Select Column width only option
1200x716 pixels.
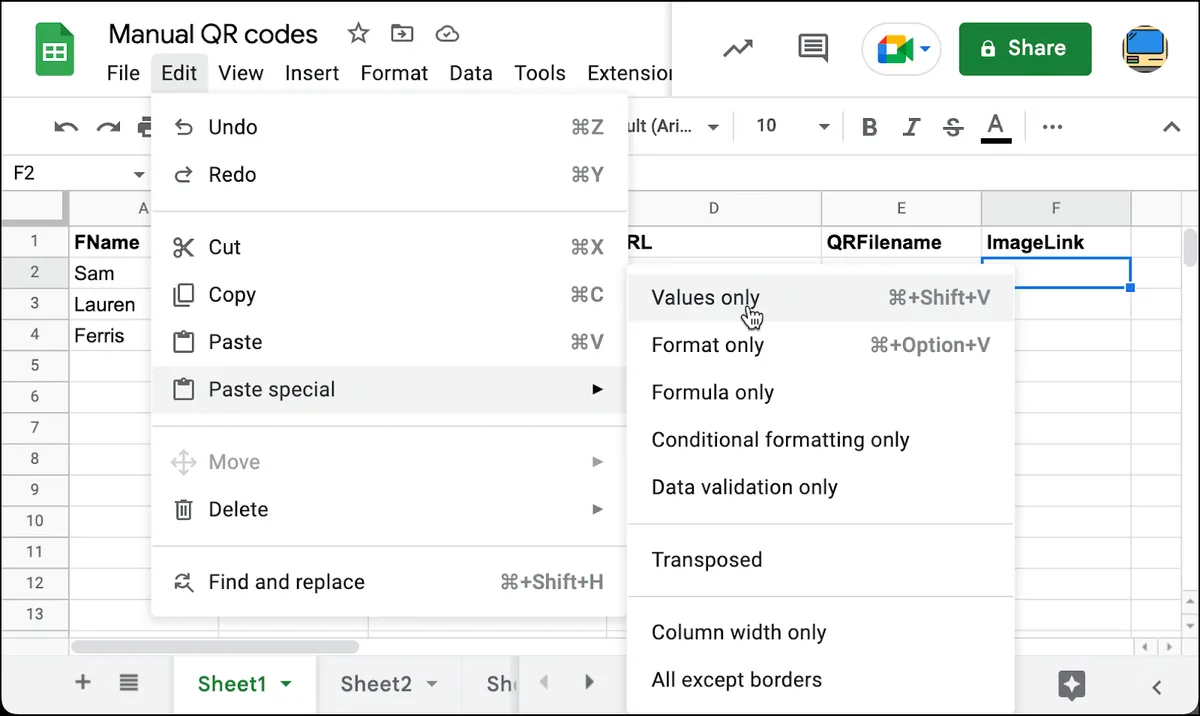[x=821, y=633]
